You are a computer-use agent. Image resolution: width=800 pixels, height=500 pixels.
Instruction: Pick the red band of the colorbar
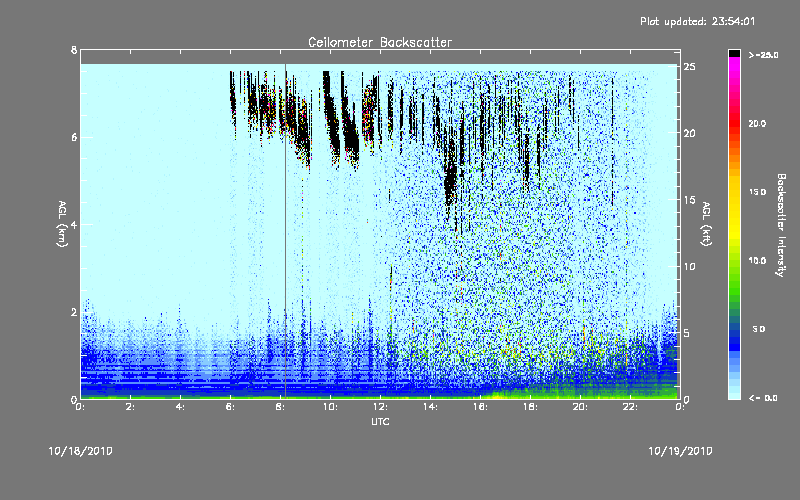[734, 125]
